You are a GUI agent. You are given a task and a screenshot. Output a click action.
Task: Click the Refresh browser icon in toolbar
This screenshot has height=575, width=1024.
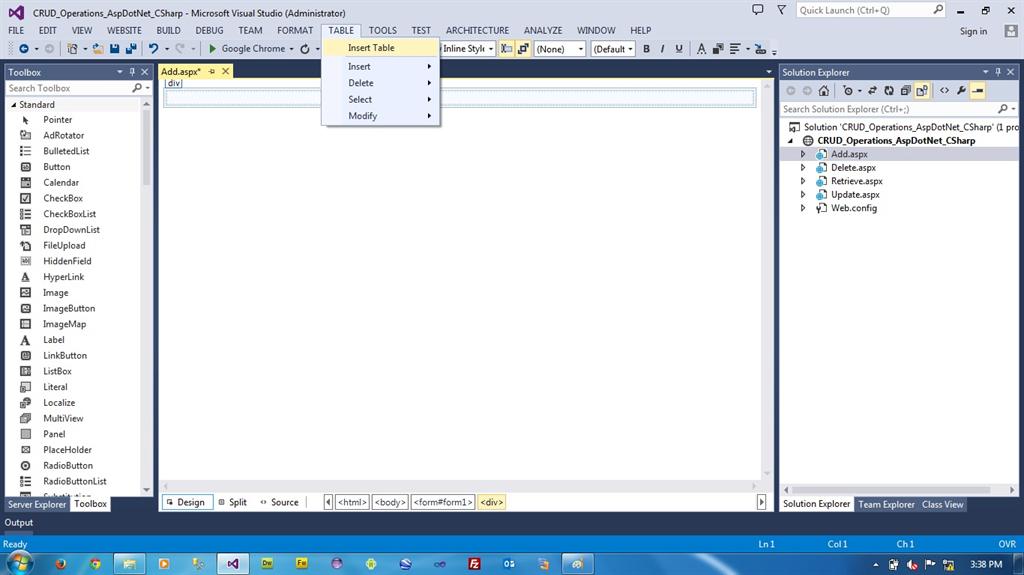[x=304, y=49]
